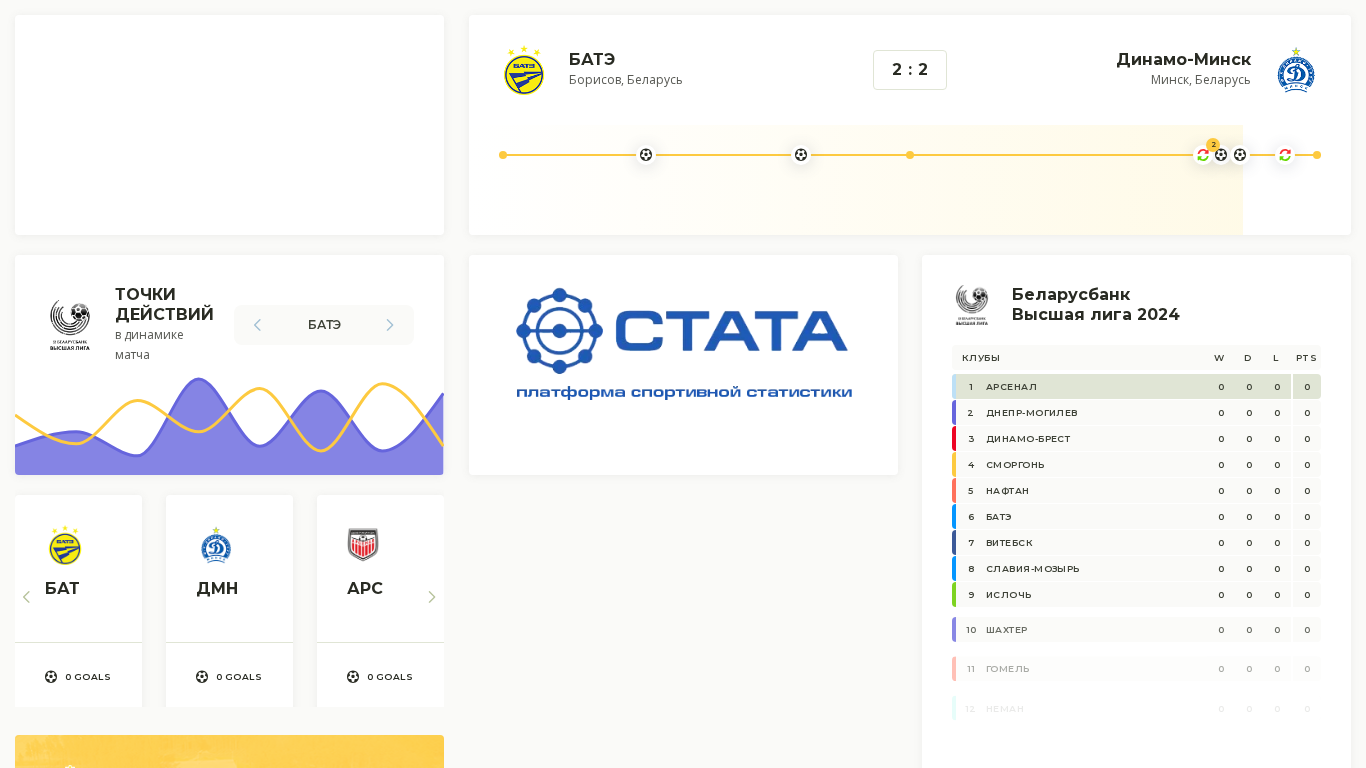The width and height of the screenshot is (1366, 768).
Task: Click the Arsenal crest in the АРС card
Action: click(x=363, y=545)
